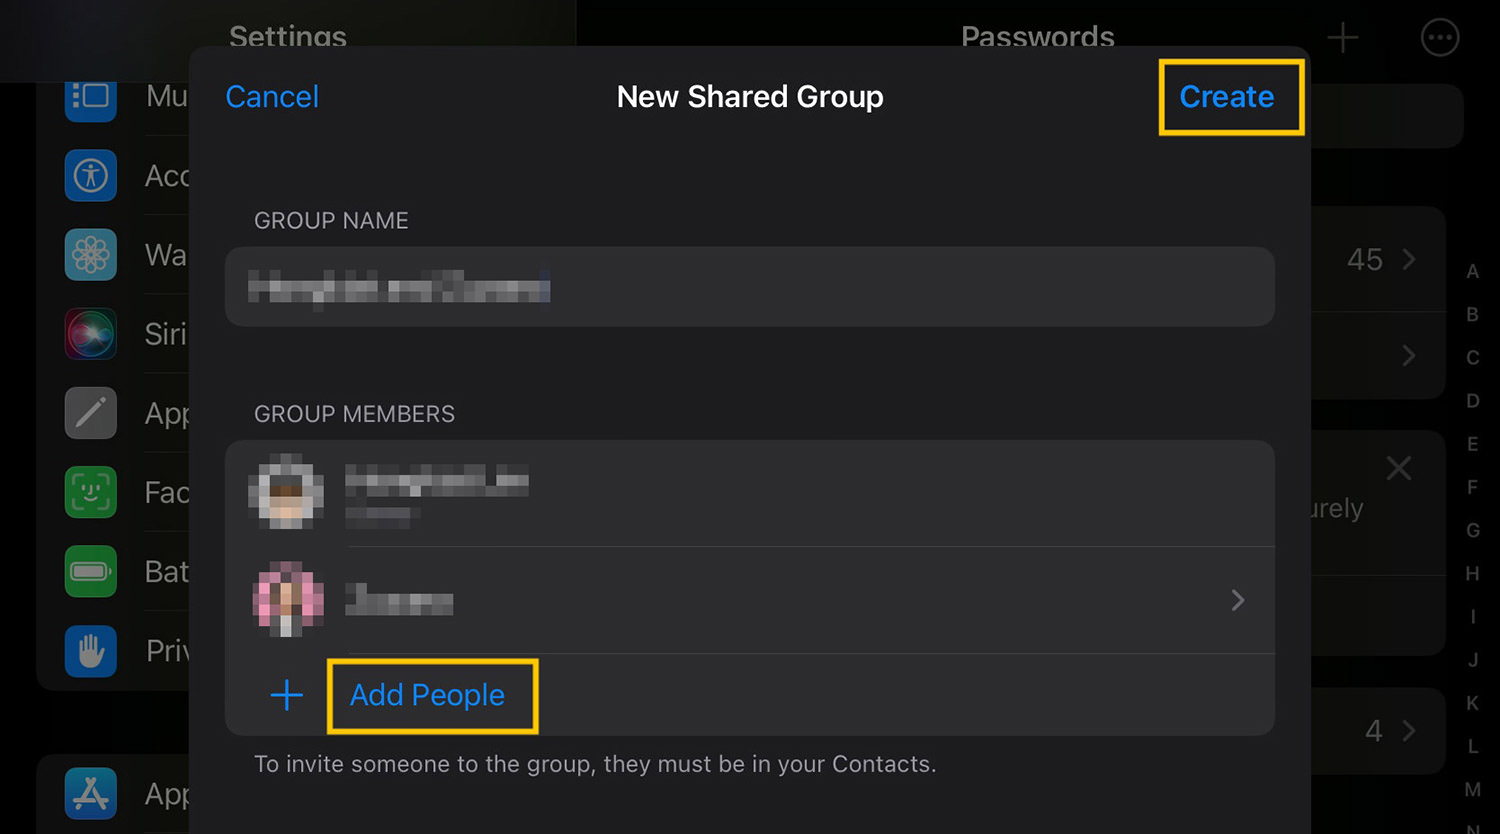Image resolution: width=1500 pixels, height=834 pixels.
Task: Open the Wallpaper settings flower icon
Action: click(91, 255)
